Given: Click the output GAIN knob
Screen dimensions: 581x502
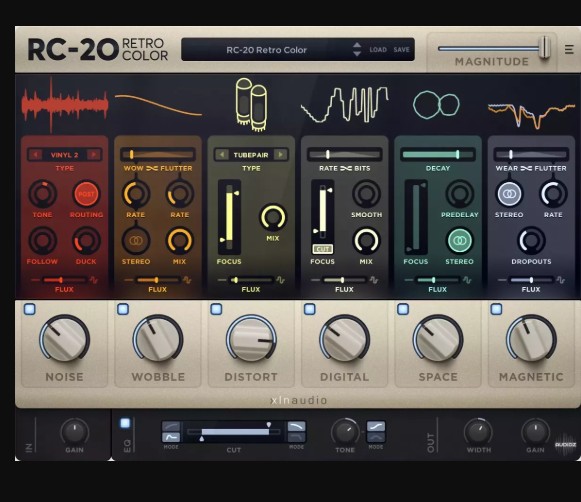Looking at the screenshot, I should [535, 432].
